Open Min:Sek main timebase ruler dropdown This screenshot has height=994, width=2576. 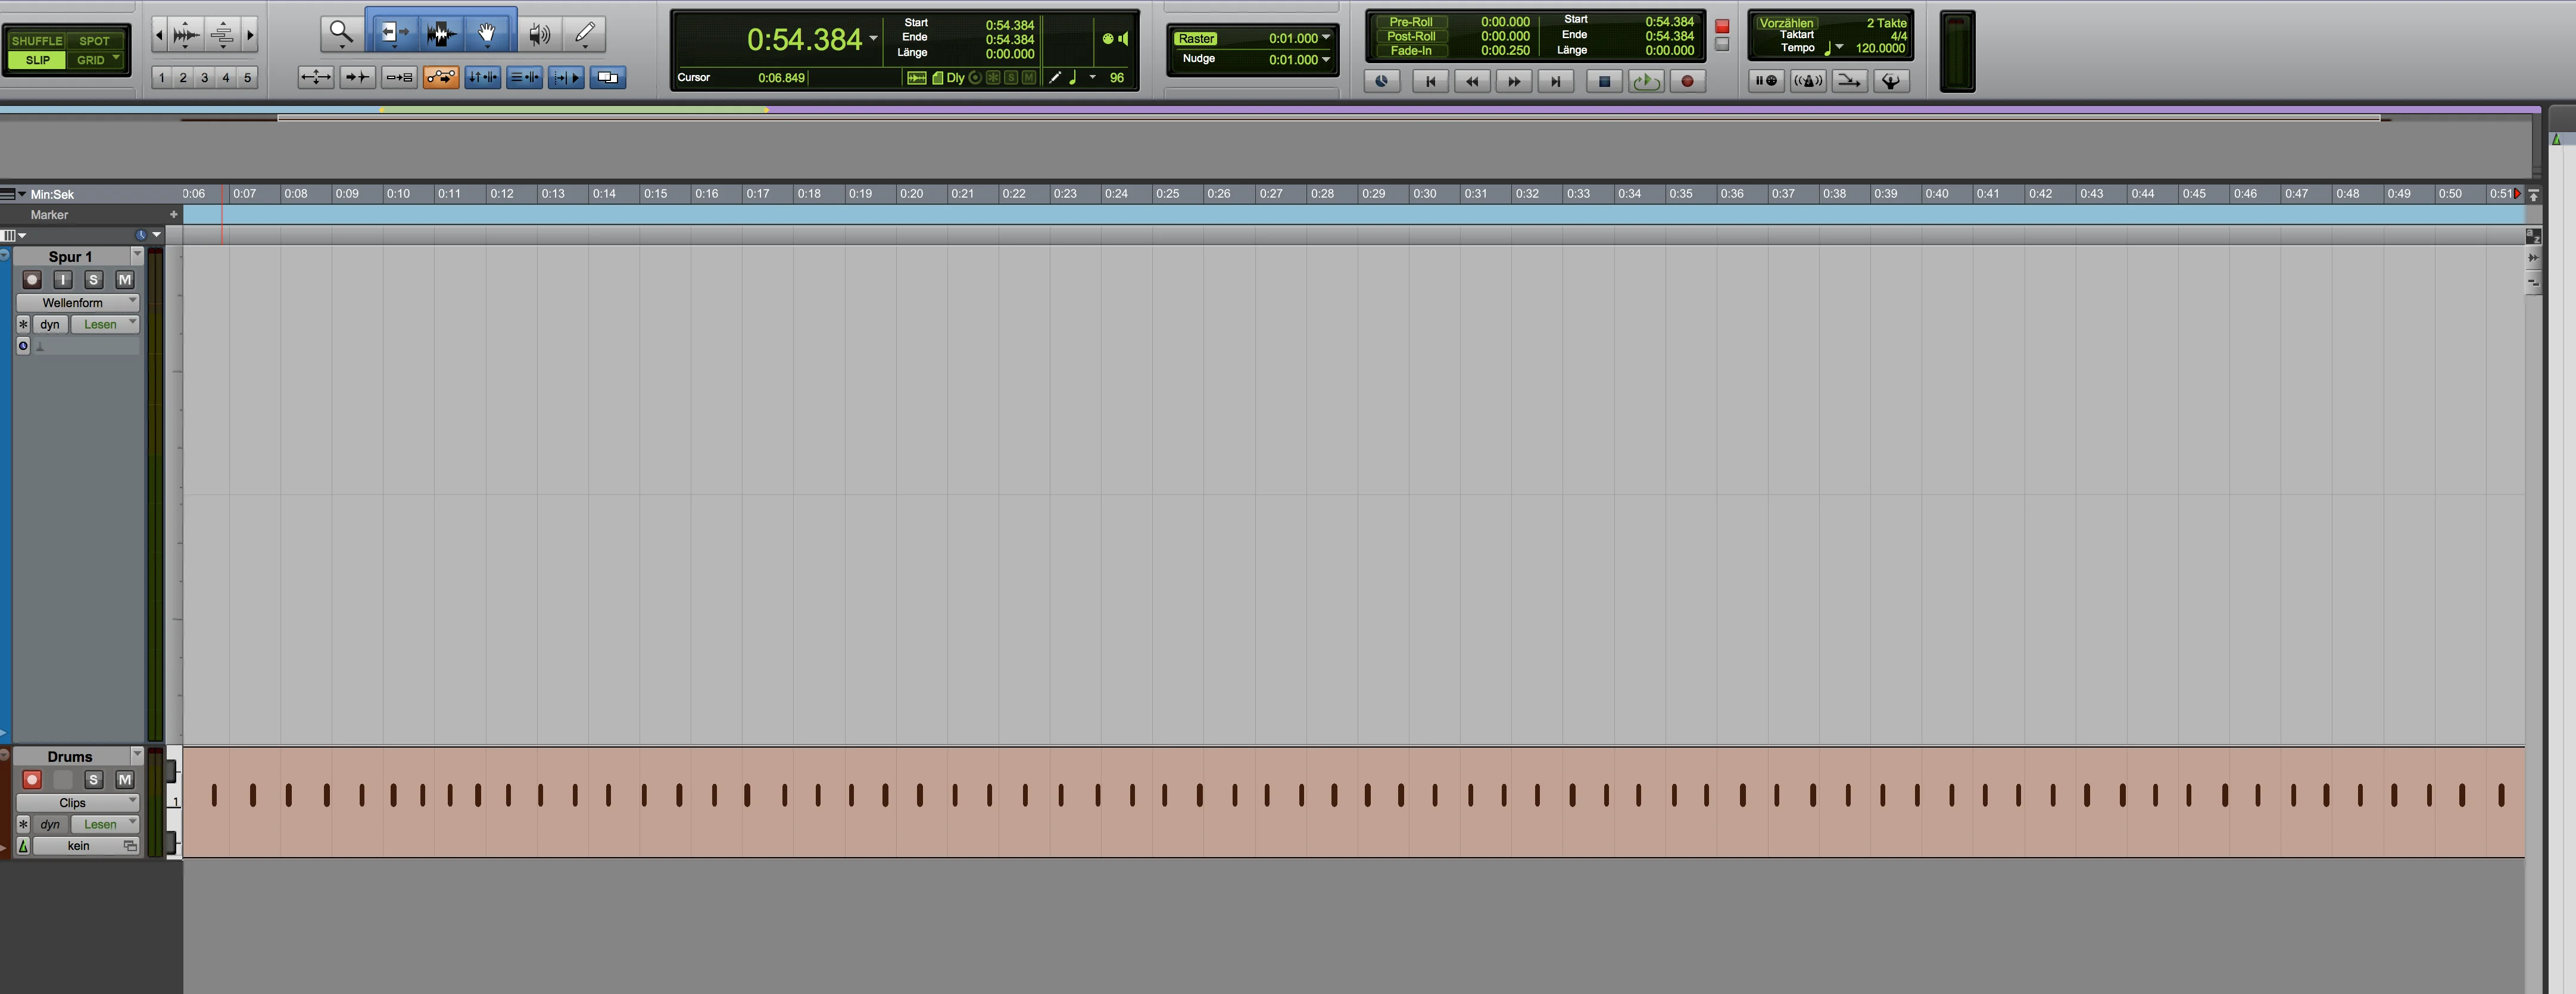click(x=22, y=194)
